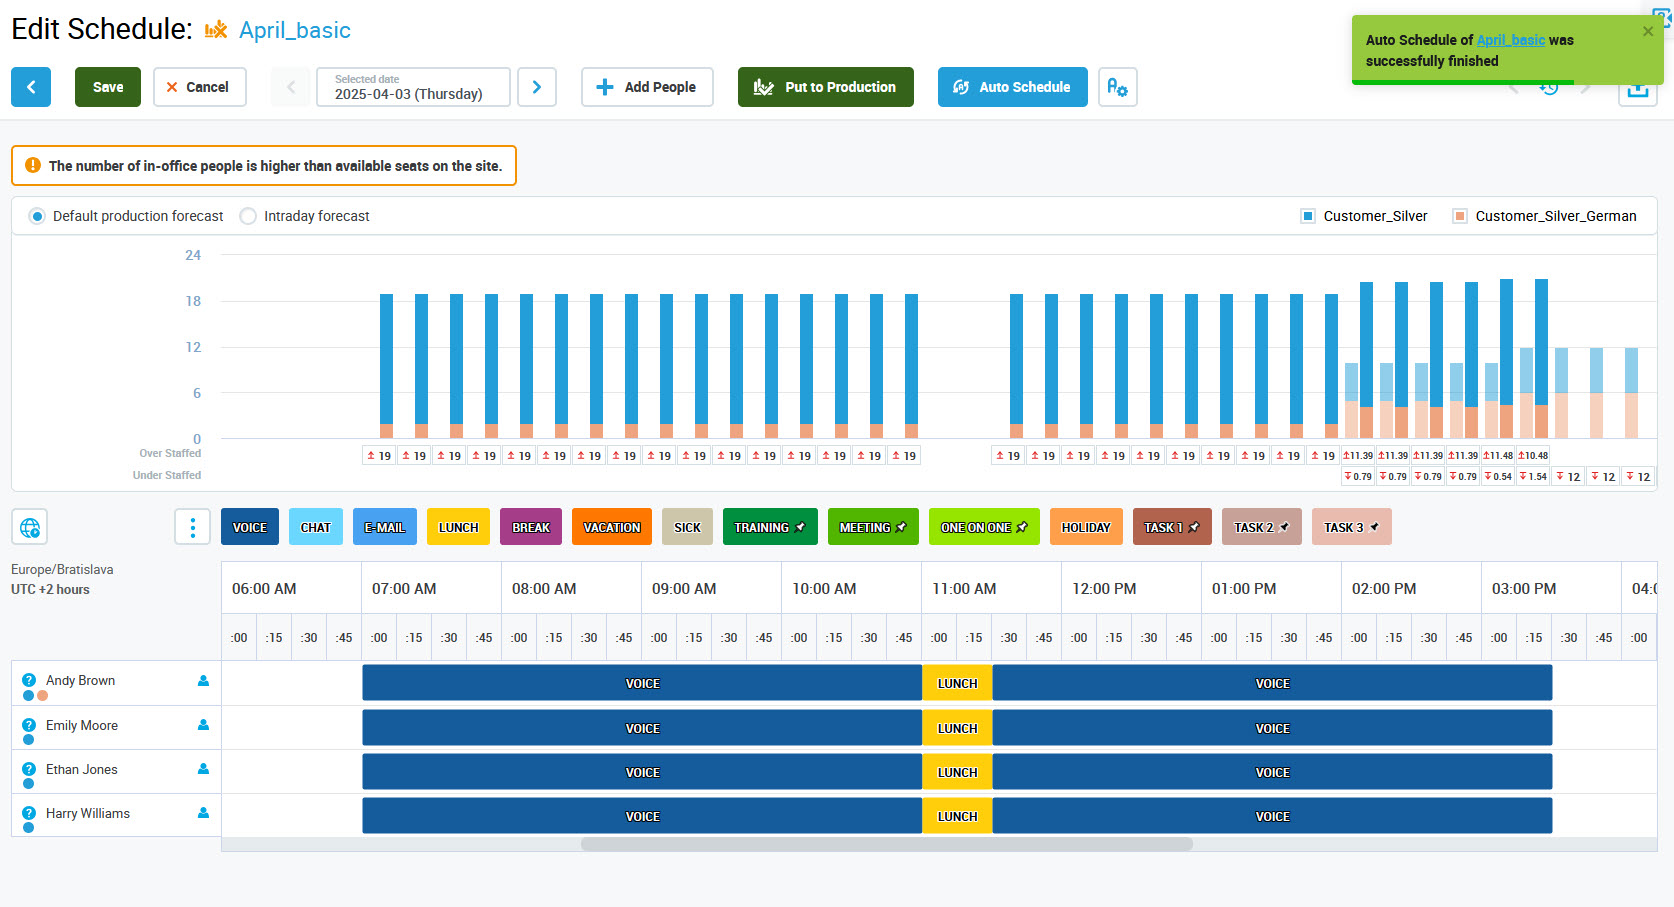
Task: Go to the next date
Action: [537, 87]
